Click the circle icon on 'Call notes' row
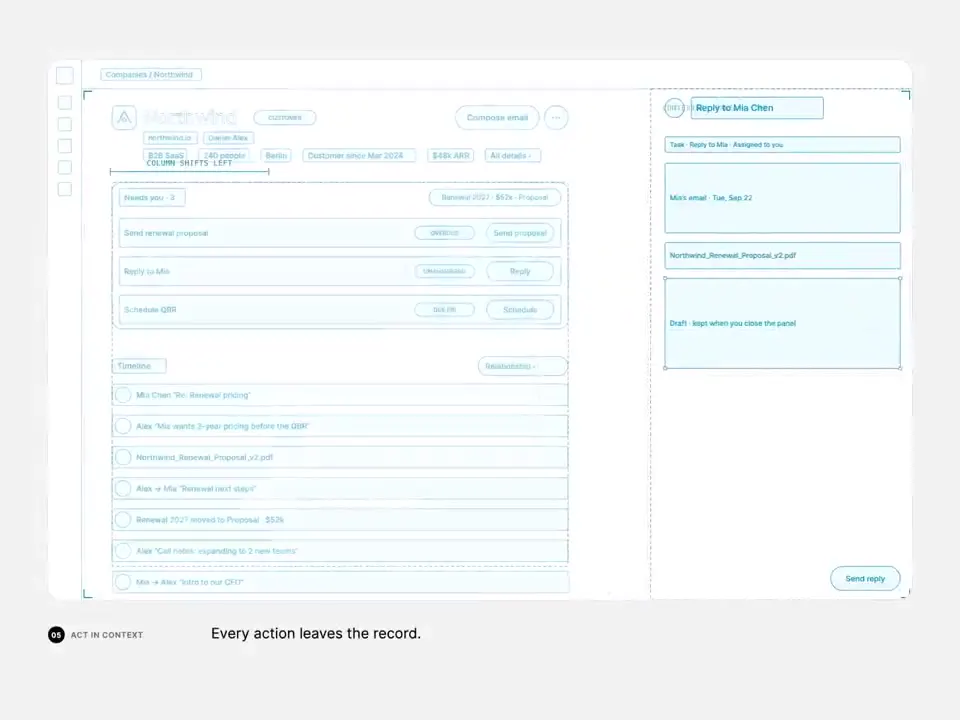 click(x=123, y=551)
